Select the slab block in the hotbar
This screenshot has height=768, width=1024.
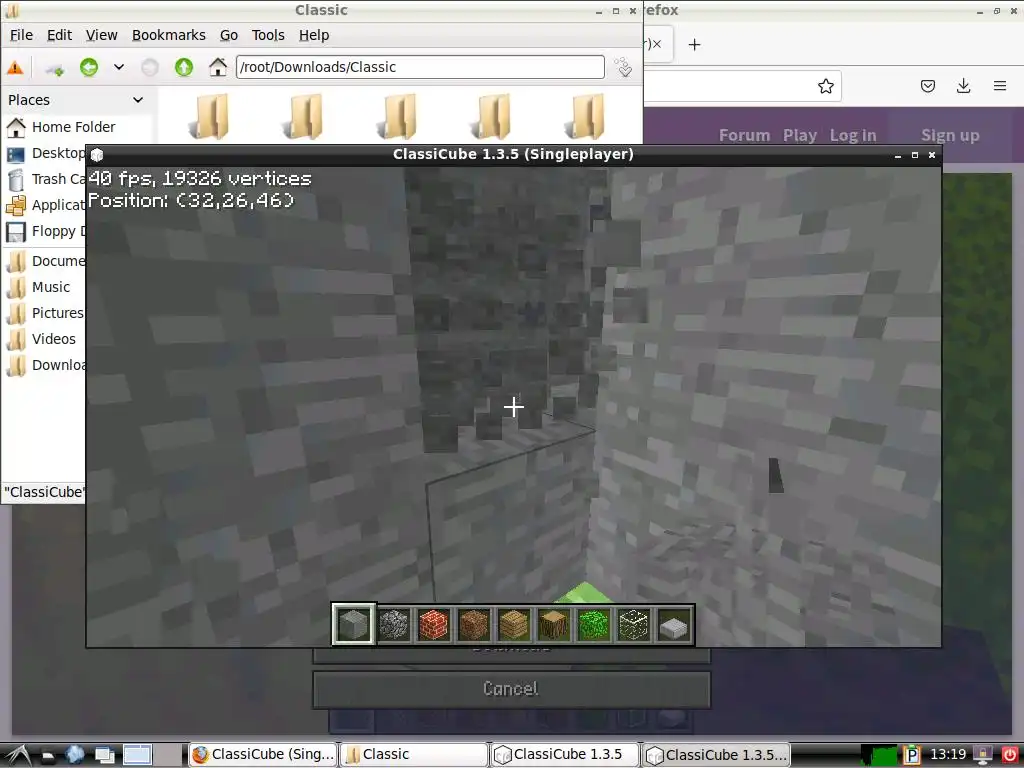point(674,624)
